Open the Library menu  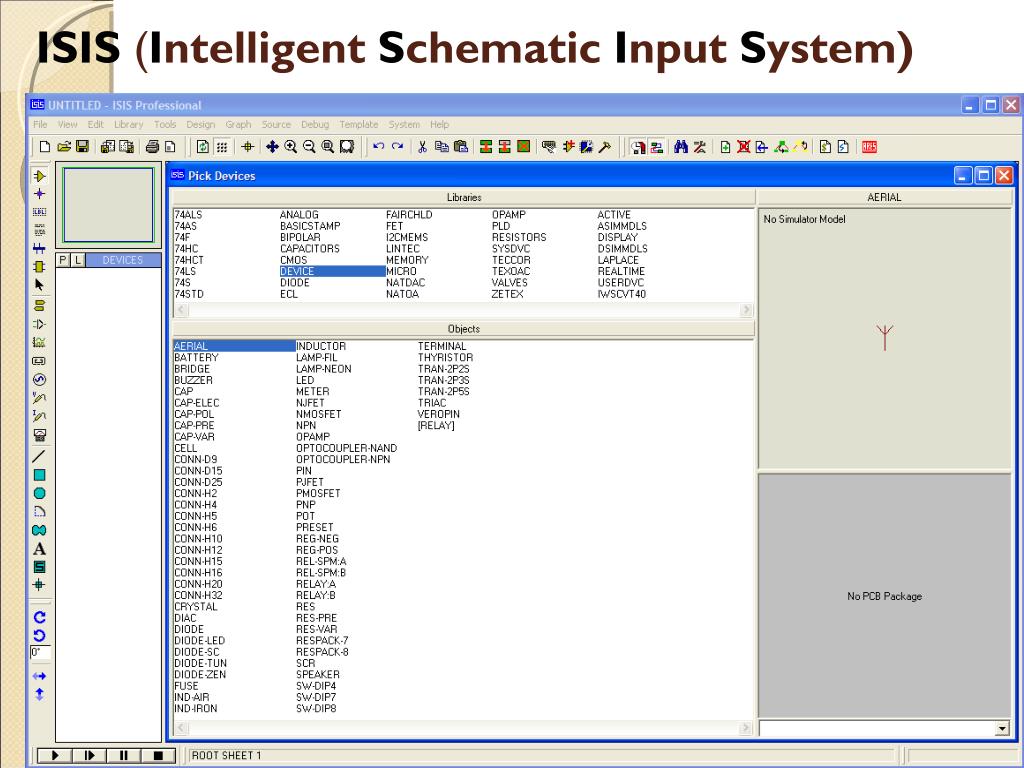click(128, 124)
